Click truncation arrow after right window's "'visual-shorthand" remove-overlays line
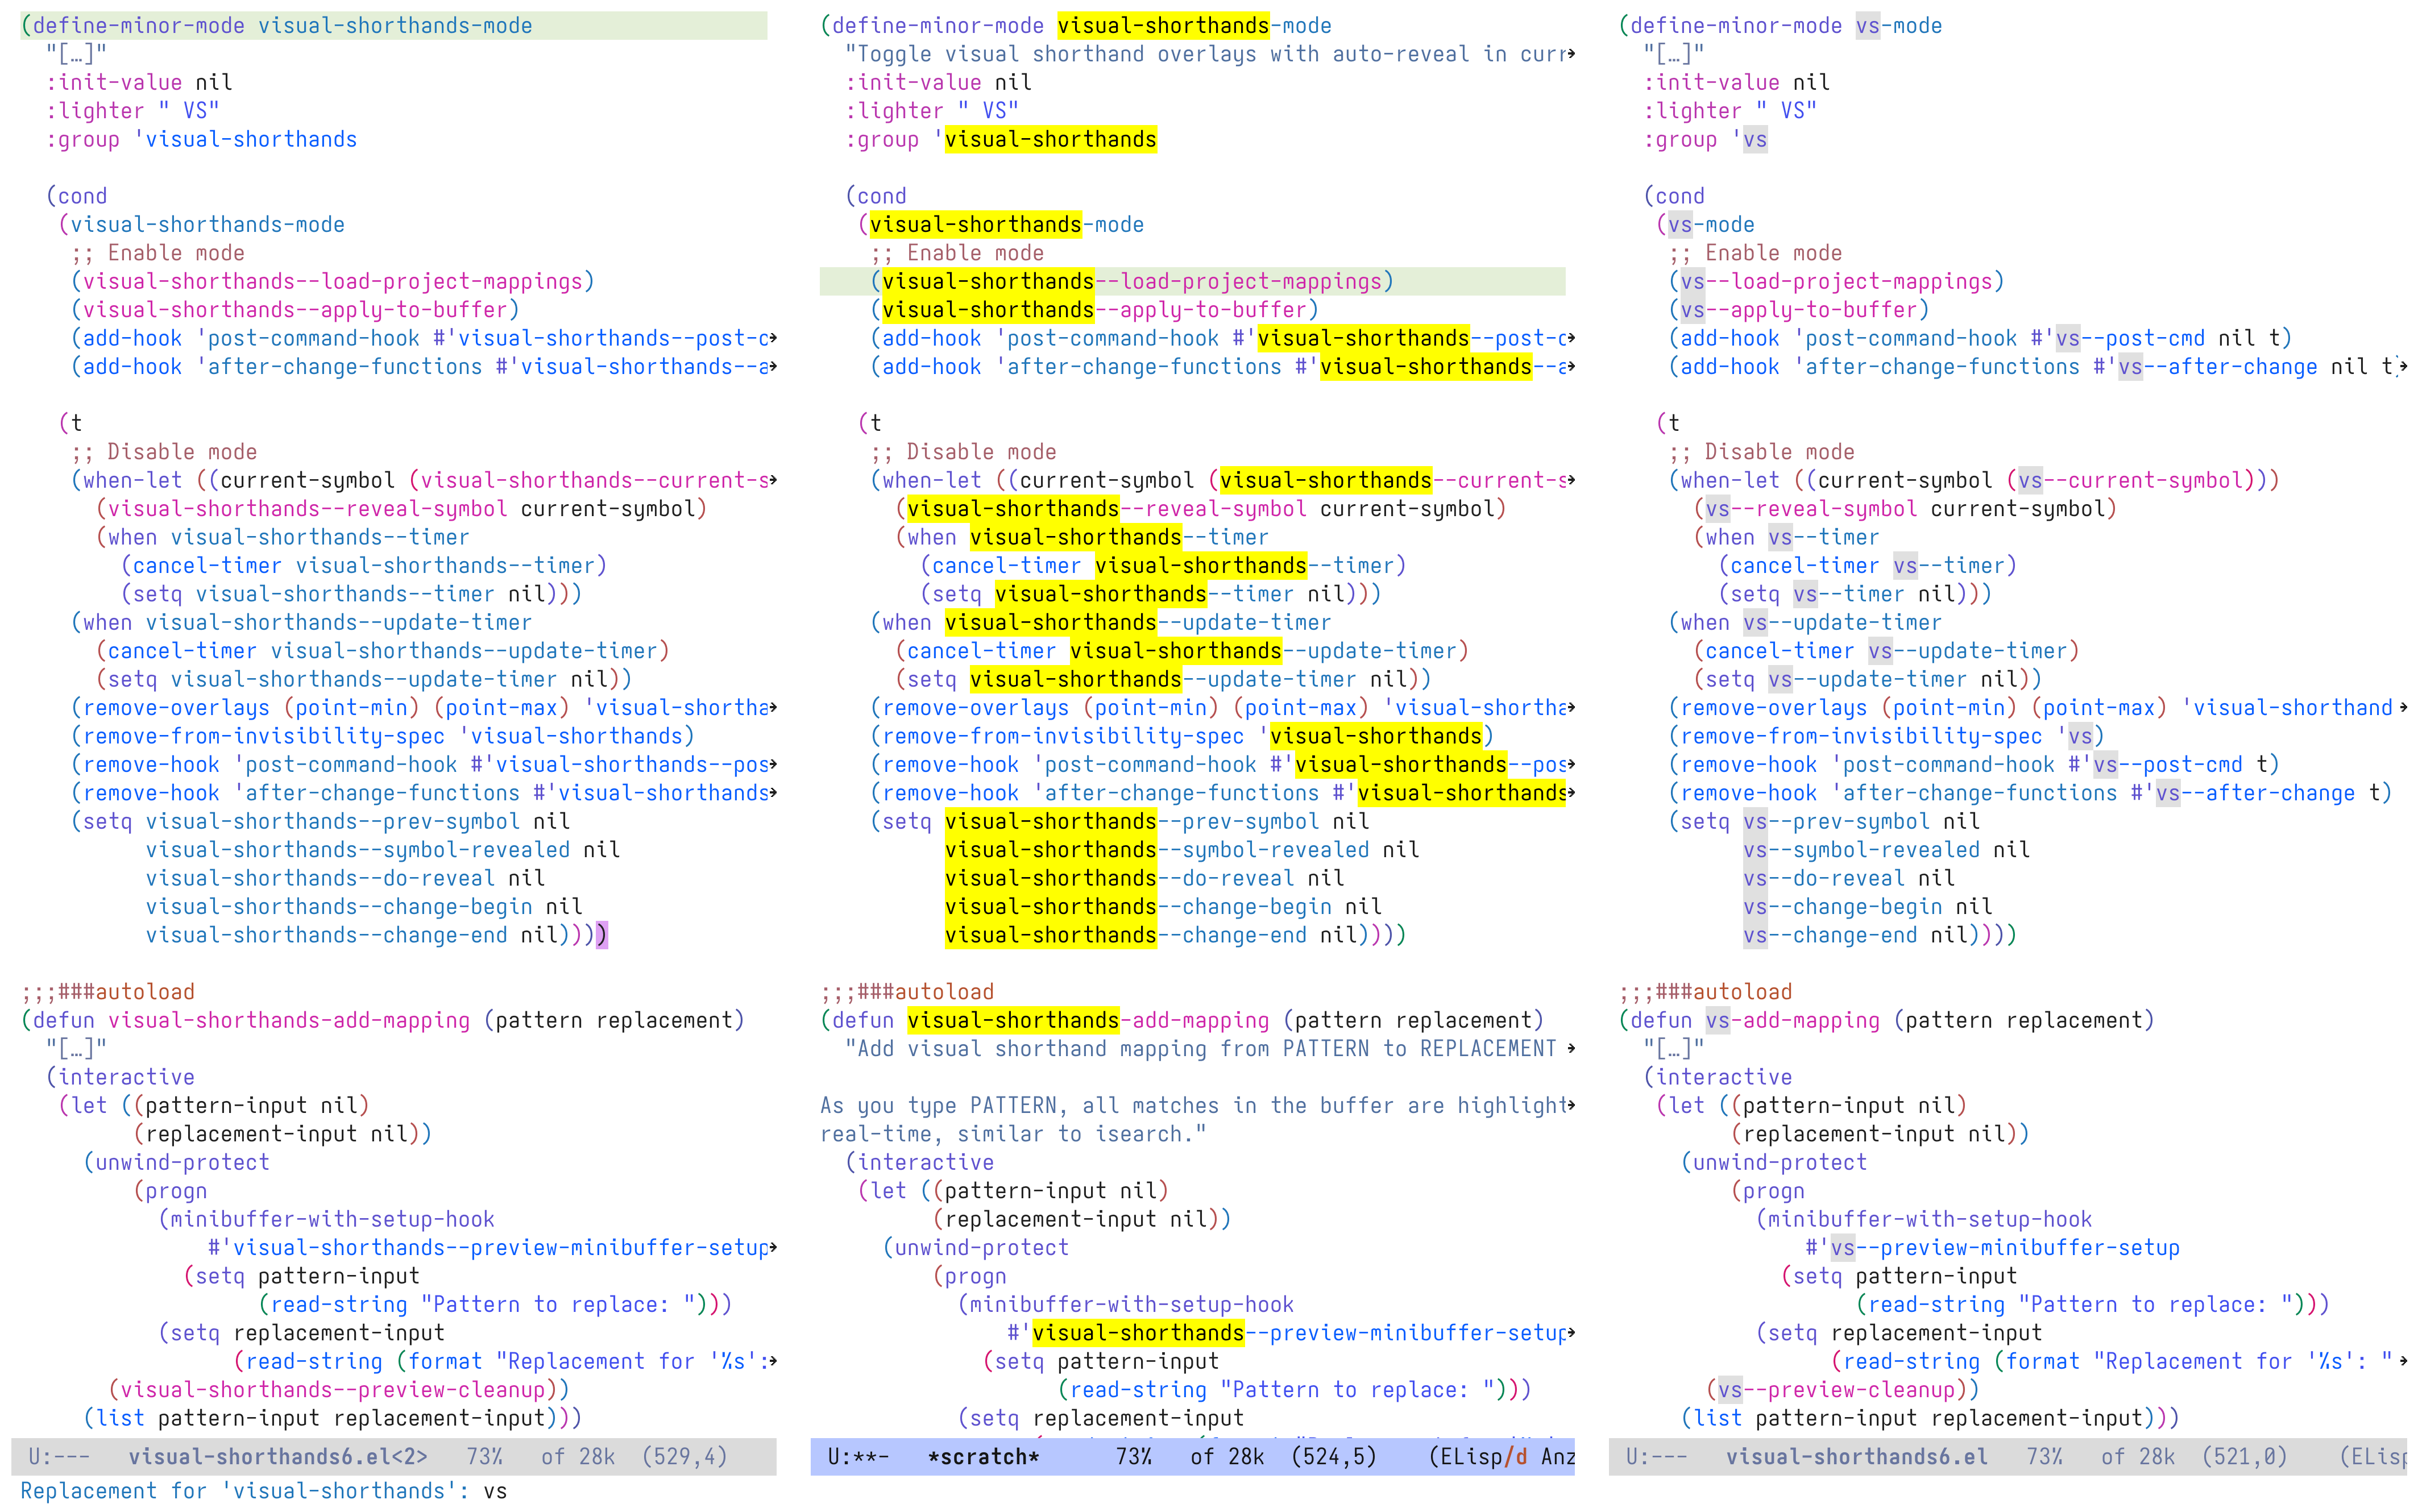 [2402, 708]
